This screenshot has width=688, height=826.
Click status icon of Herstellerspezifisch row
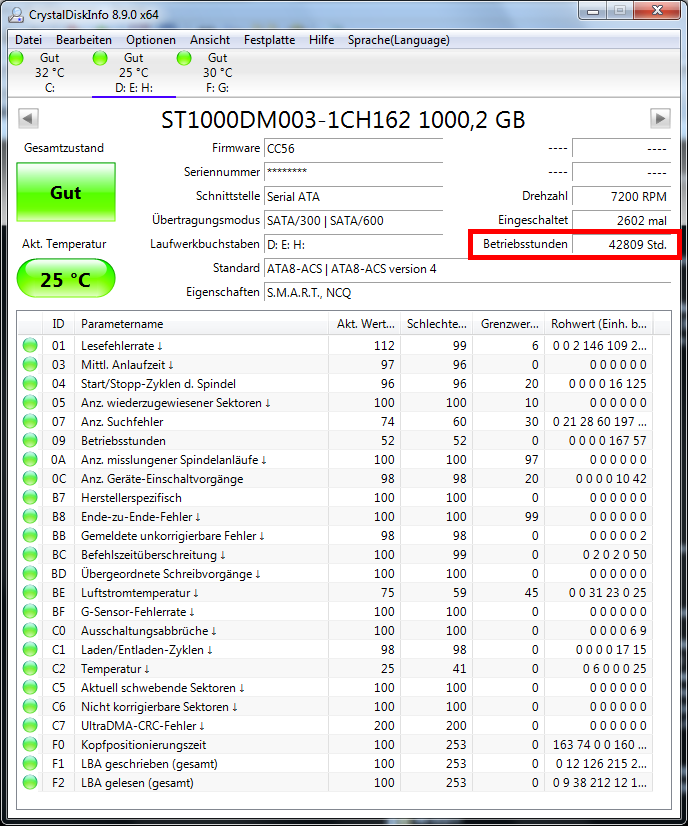click(30, 498)
